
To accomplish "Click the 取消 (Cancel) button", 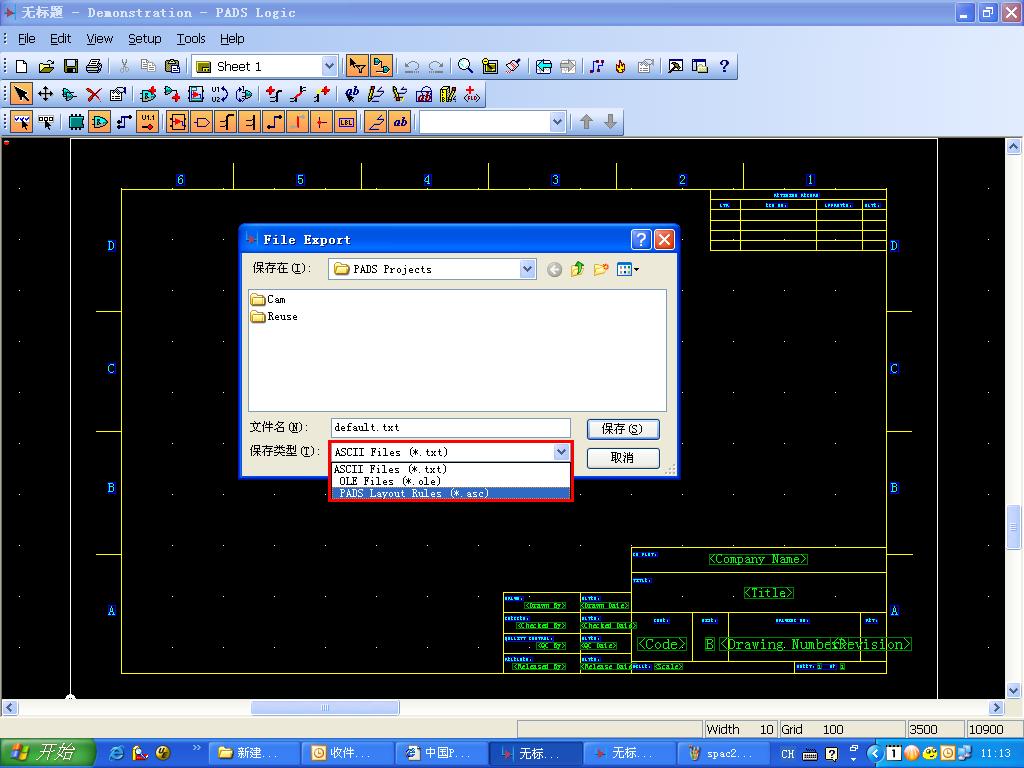I will click(x=622, y=457).
